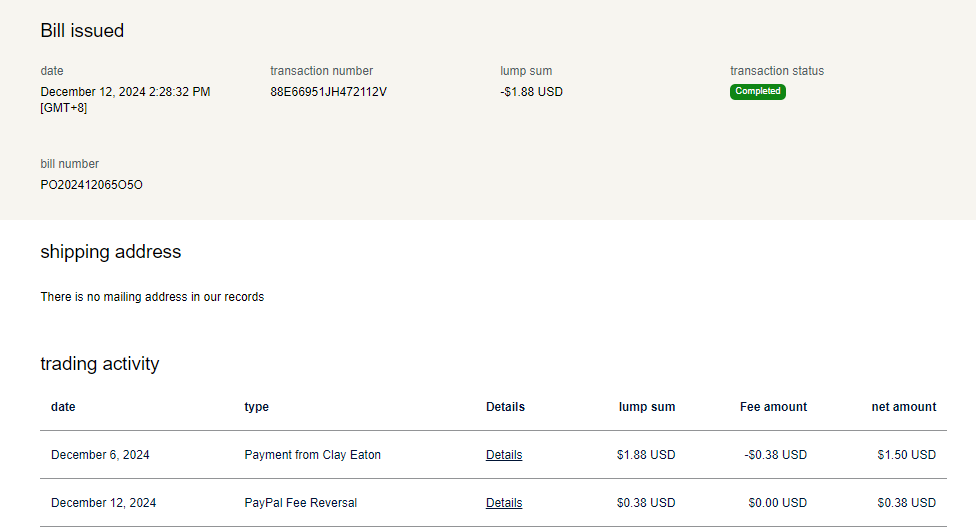Open Details link for PayPal Fee Reversal

click(x=504, y=503)
